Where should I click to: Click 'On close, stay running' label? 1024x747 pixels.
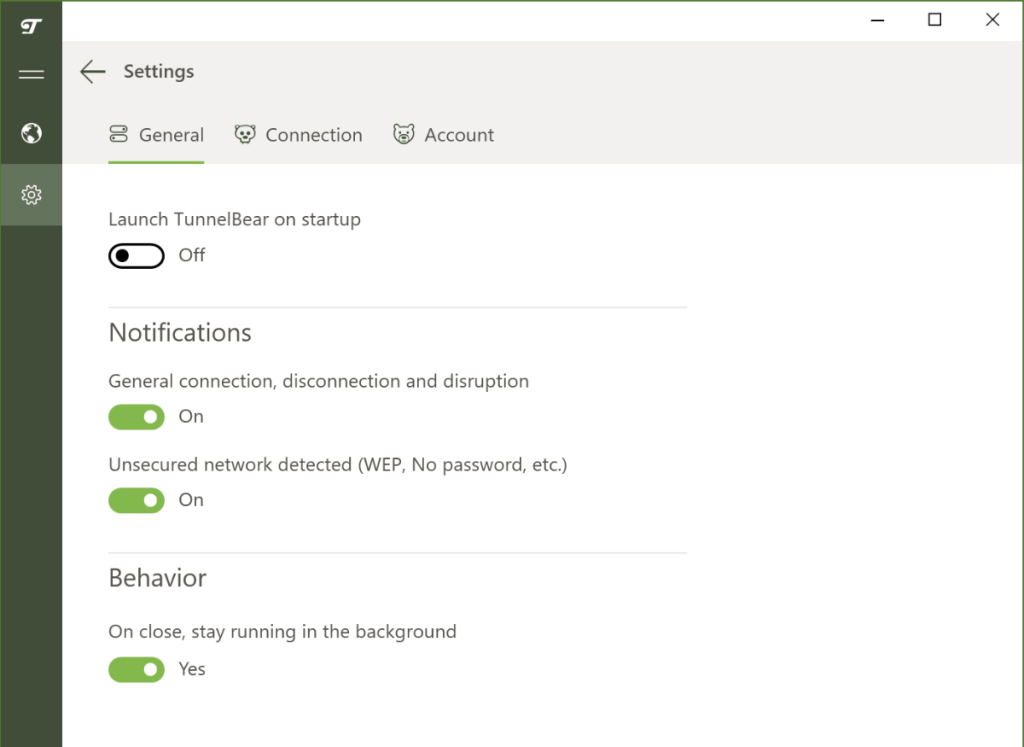tap(282, 632)
